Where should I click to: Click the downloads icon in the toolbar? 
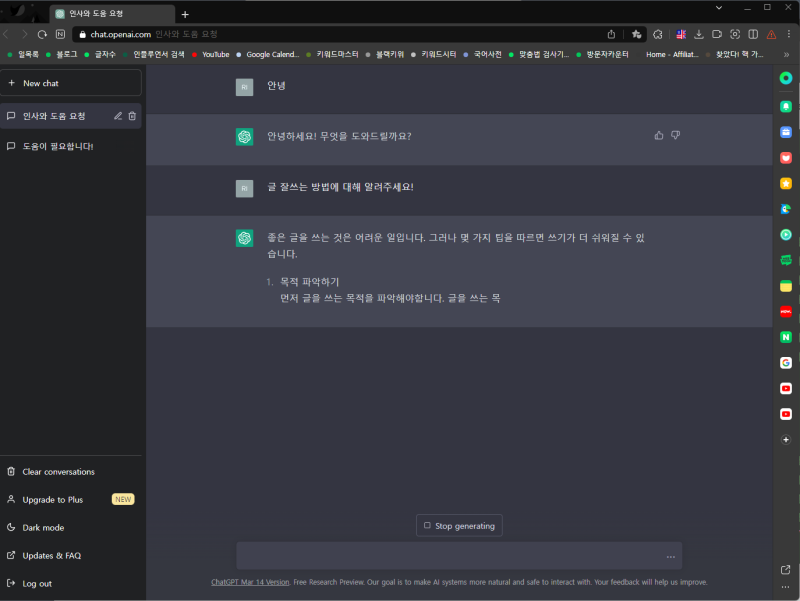point(700,33)
